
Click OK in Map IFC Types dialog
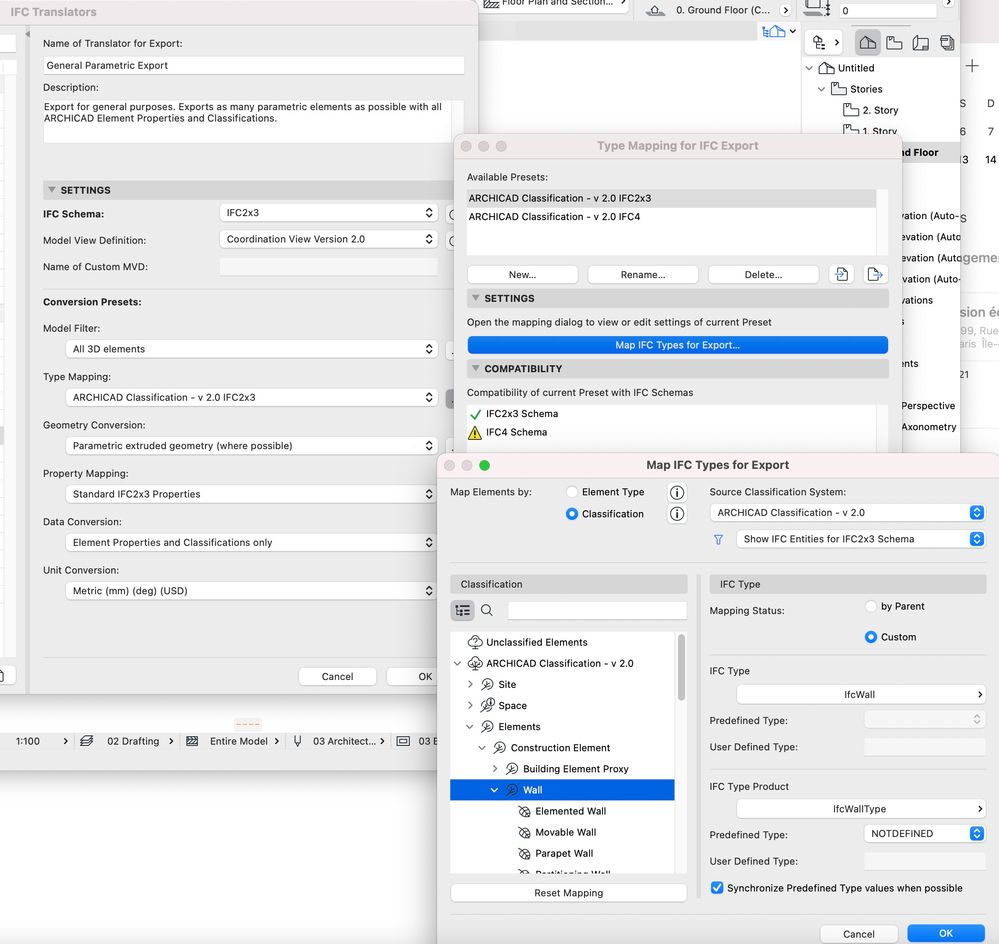(x=945, y=933)
